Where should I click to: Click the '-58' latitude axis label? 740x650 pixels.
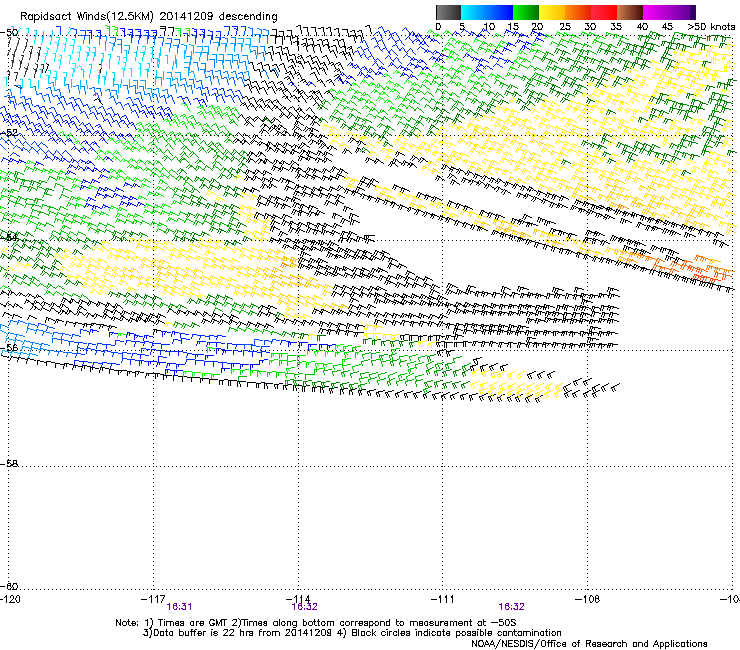tap(9, 464)
